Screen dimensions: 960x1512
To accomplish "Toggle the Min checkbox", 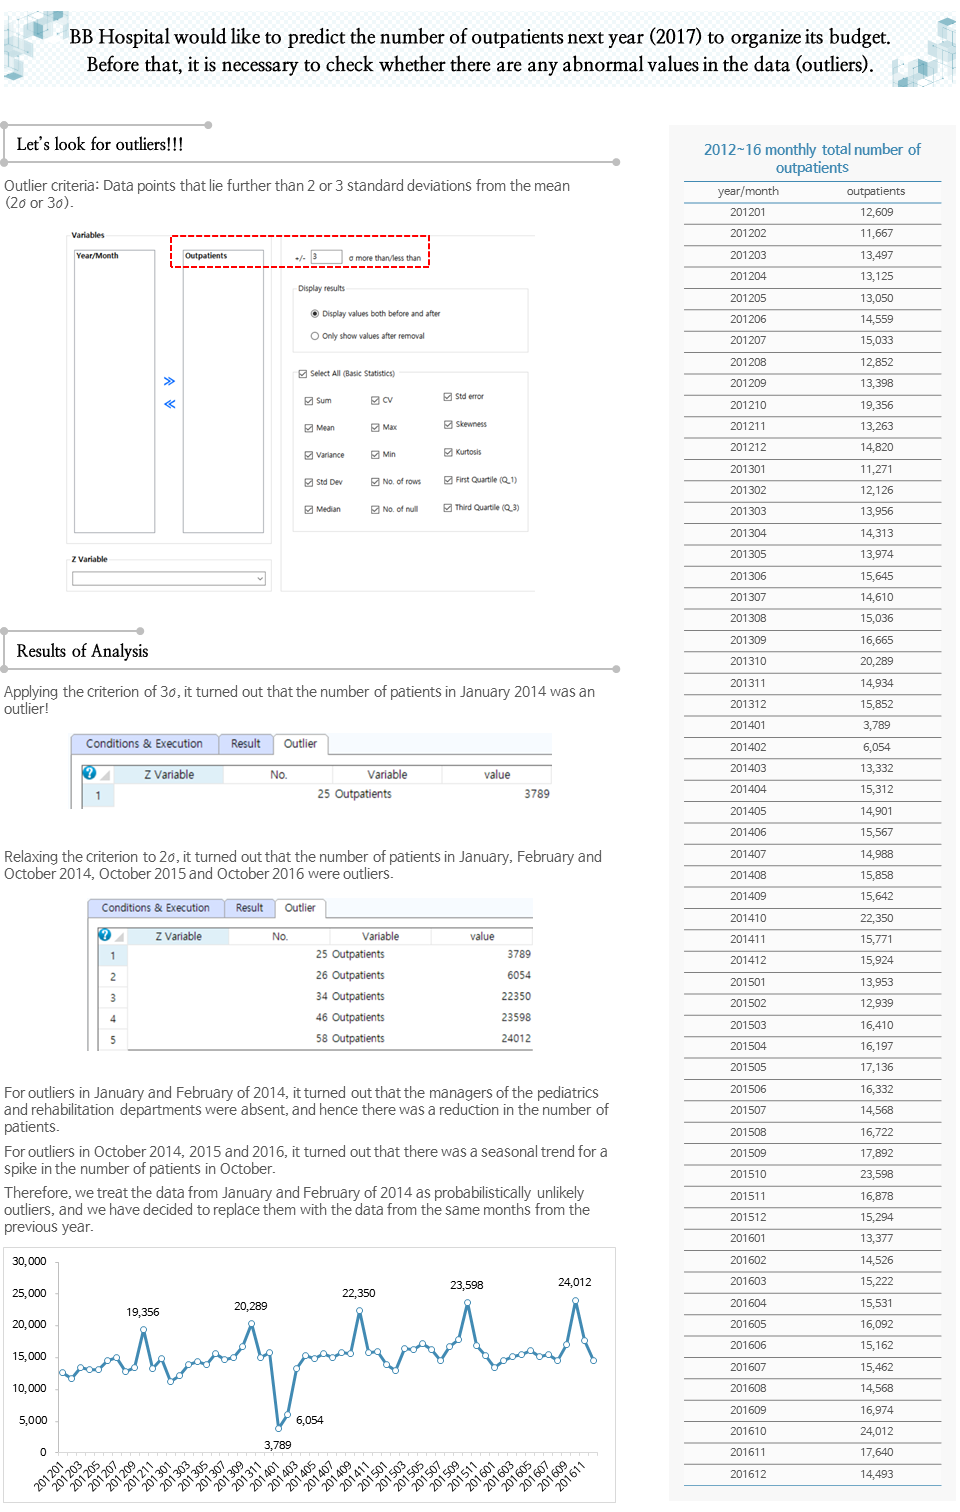I will (x=375, y=455).
